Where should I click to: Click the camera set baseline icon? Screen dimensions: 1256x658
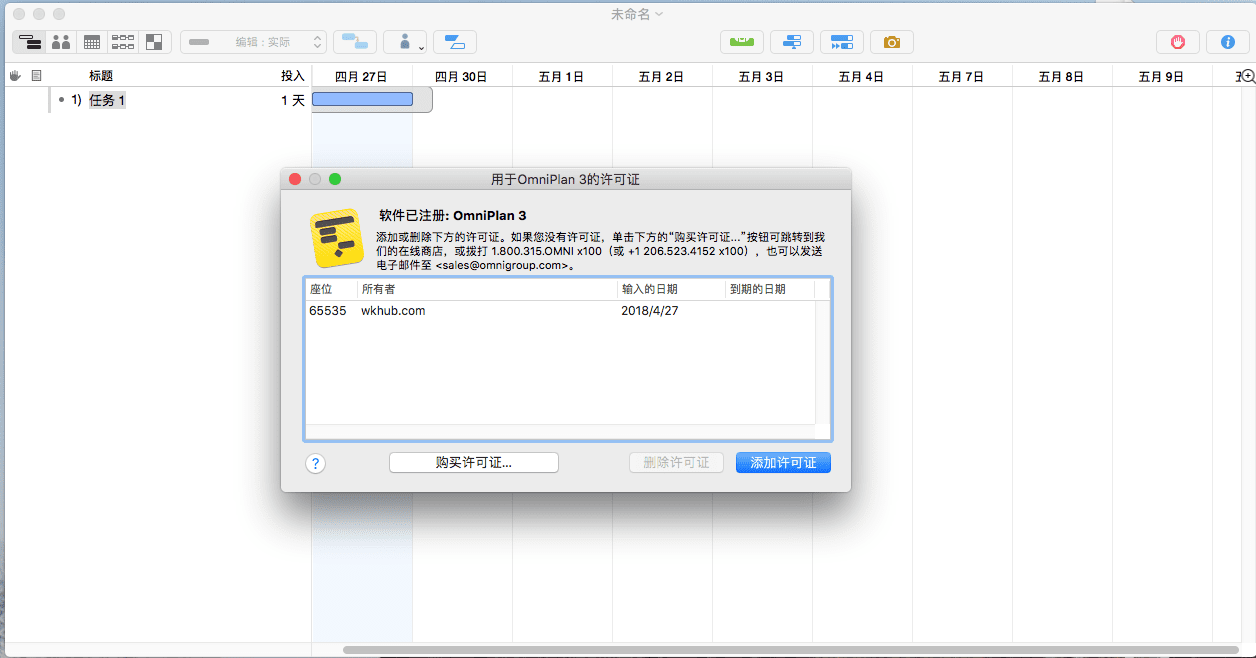tap(892, 42)
